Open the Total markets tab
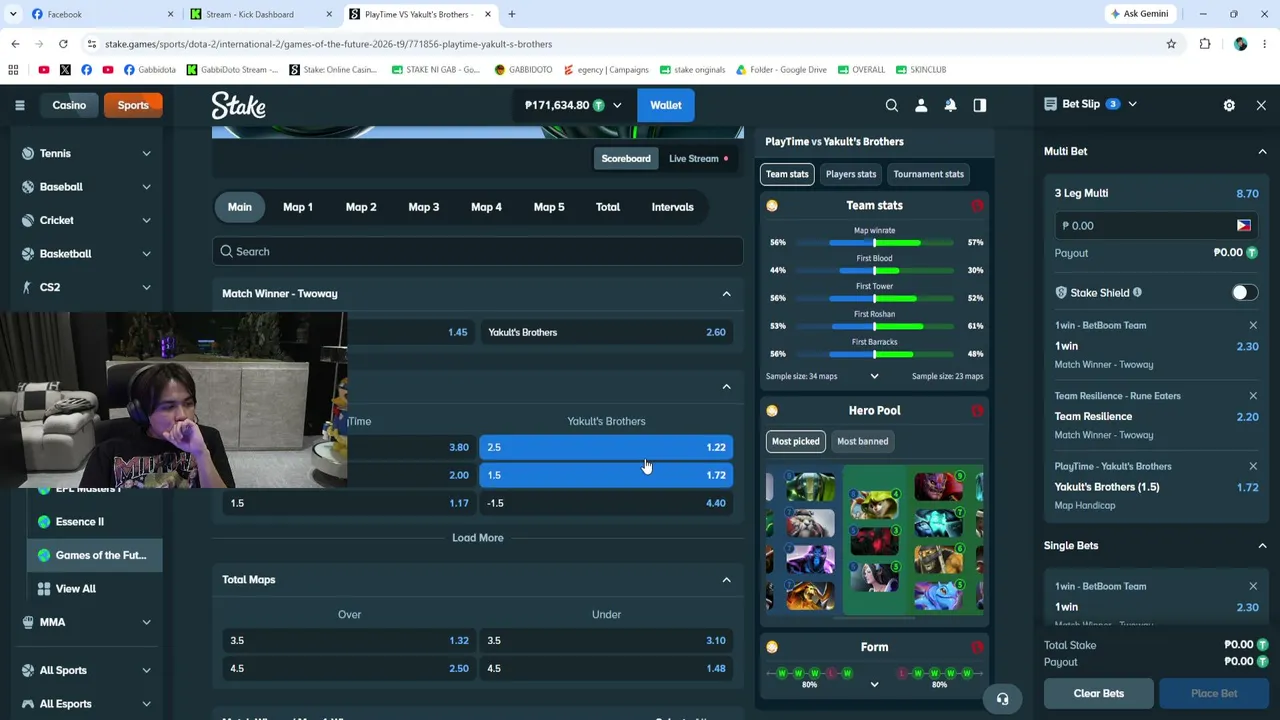Image resolution: width=1280 pixels, height=720 pixels. pyautogui.click(x=608, y=207)
